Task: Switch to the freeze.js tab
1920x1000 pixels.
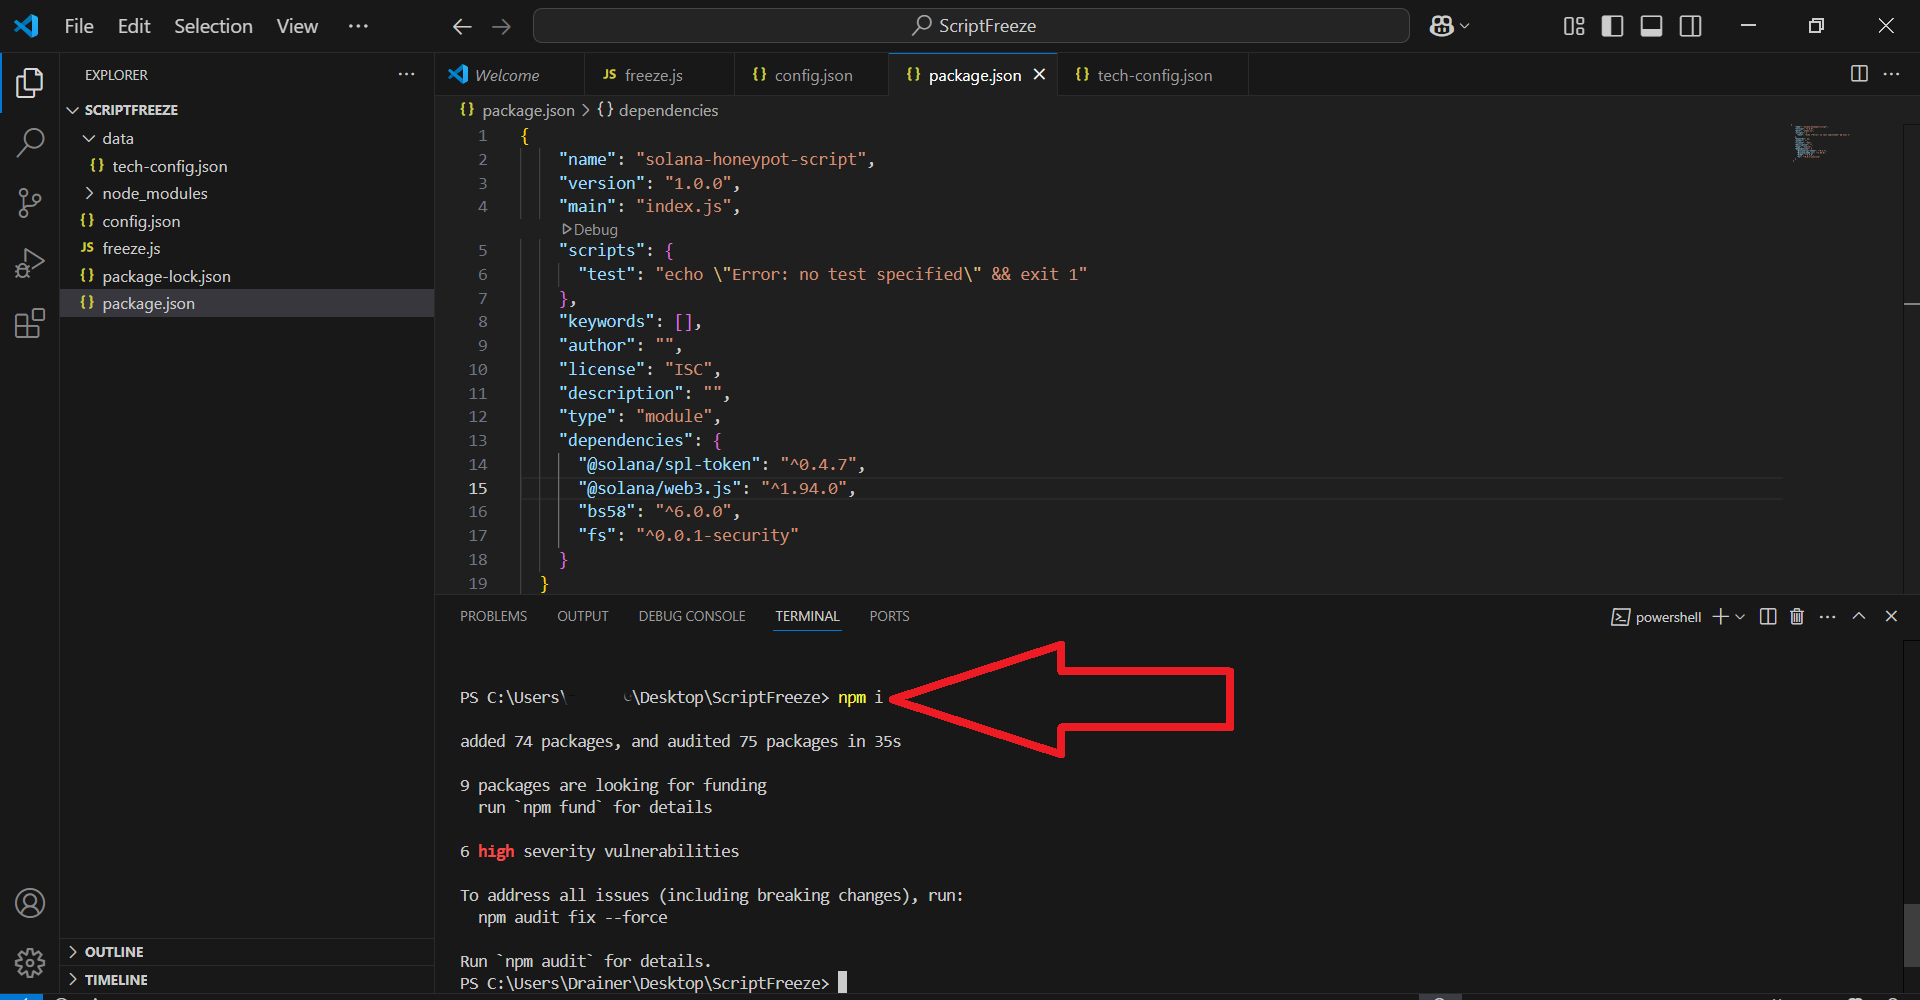Action: point(658,75)
